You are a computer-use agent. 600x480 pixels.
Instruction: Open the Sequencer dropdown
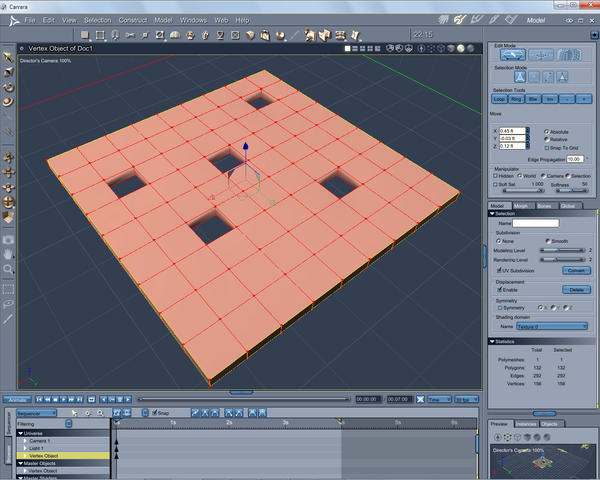pos(34,412)
